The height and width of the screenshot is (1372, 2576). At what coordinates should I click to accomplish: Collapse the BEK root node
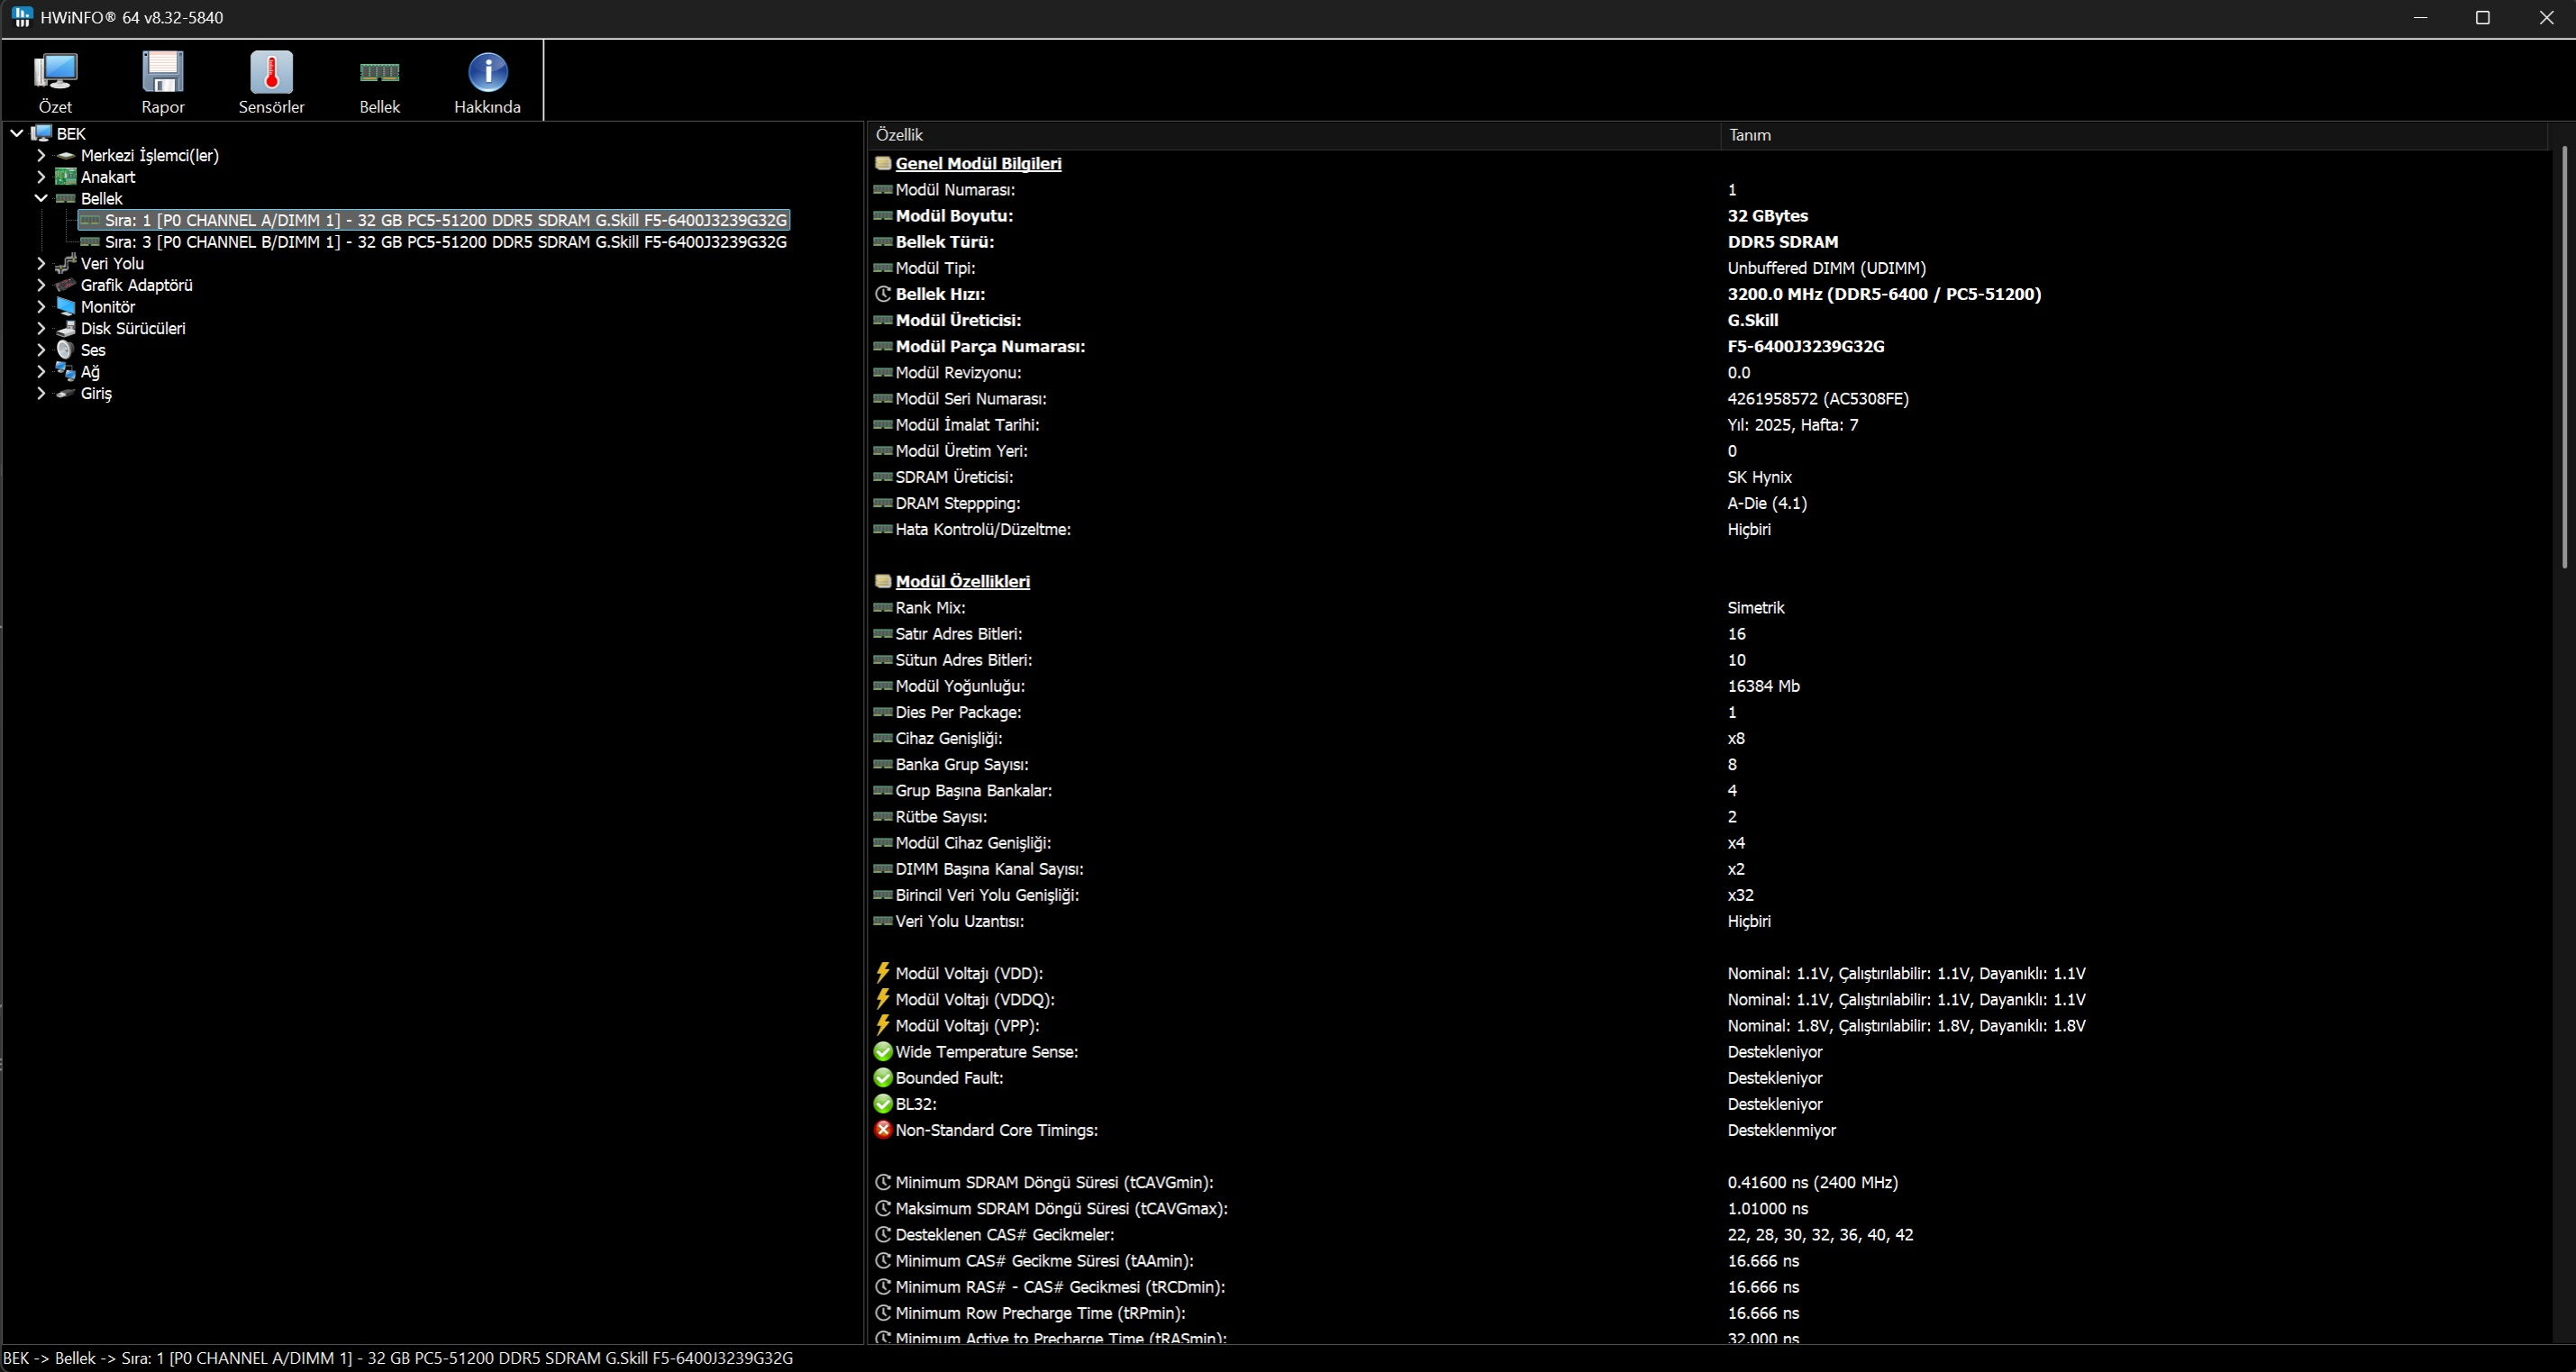point(17,134)
